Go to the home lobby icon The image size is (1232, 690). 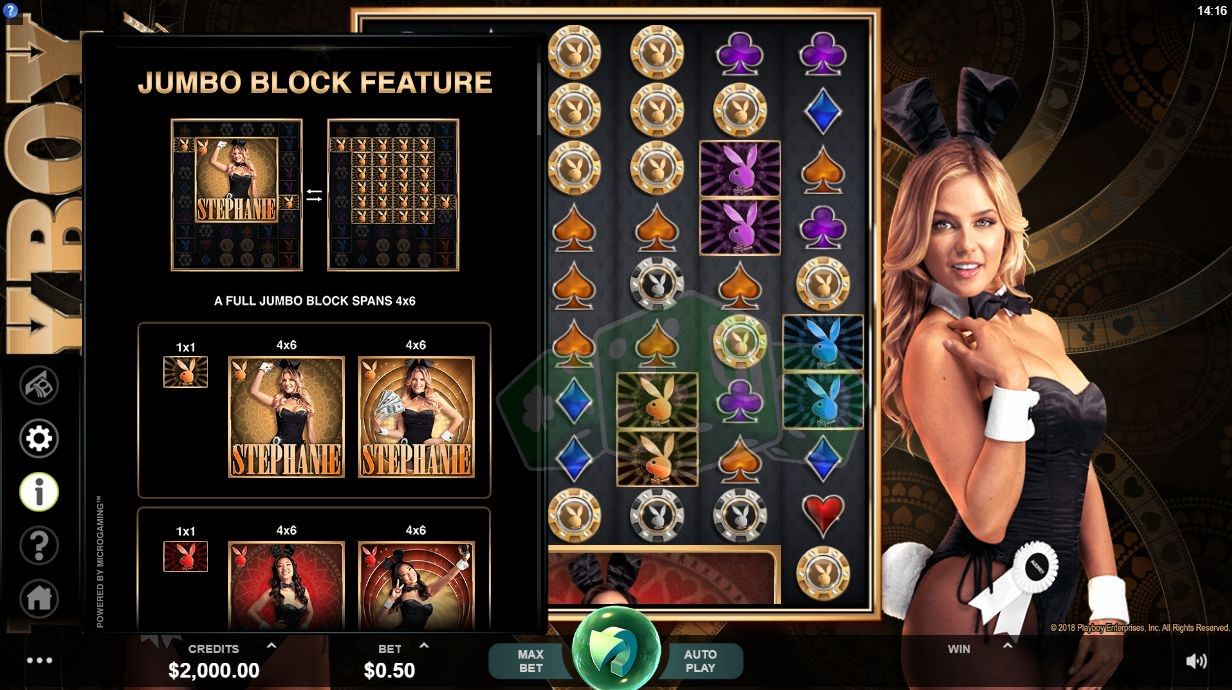point(40,599)
